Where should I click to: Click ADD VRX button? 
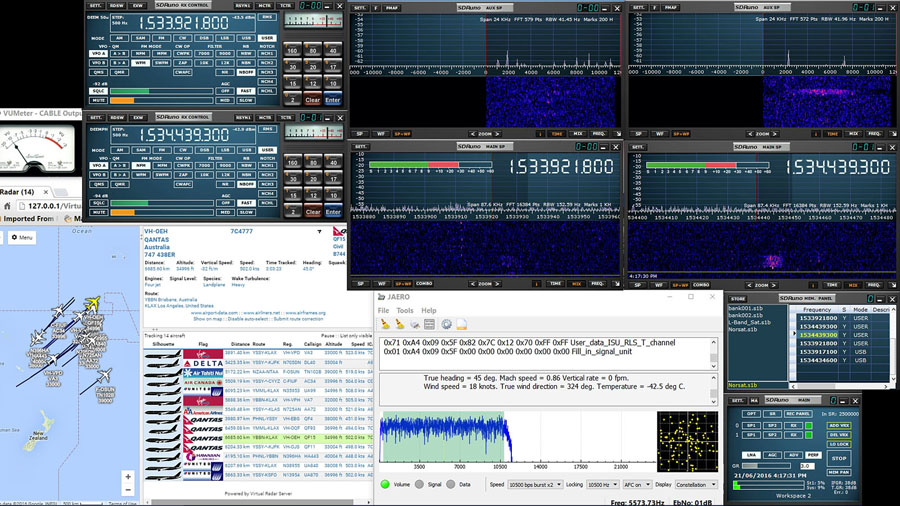(x=839, y=426)
